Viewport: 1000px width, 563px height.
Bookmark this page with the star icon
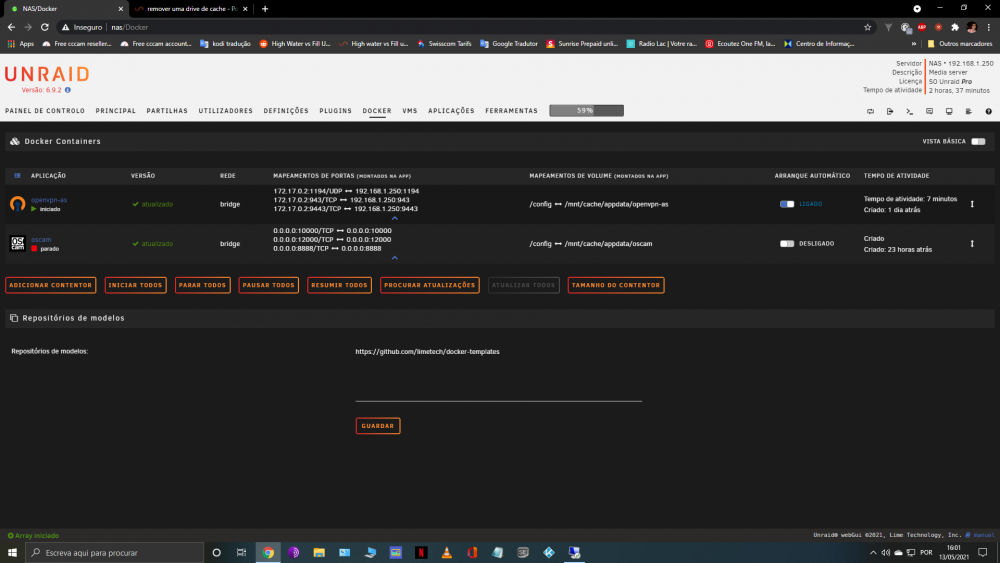[x=867, y=27]
